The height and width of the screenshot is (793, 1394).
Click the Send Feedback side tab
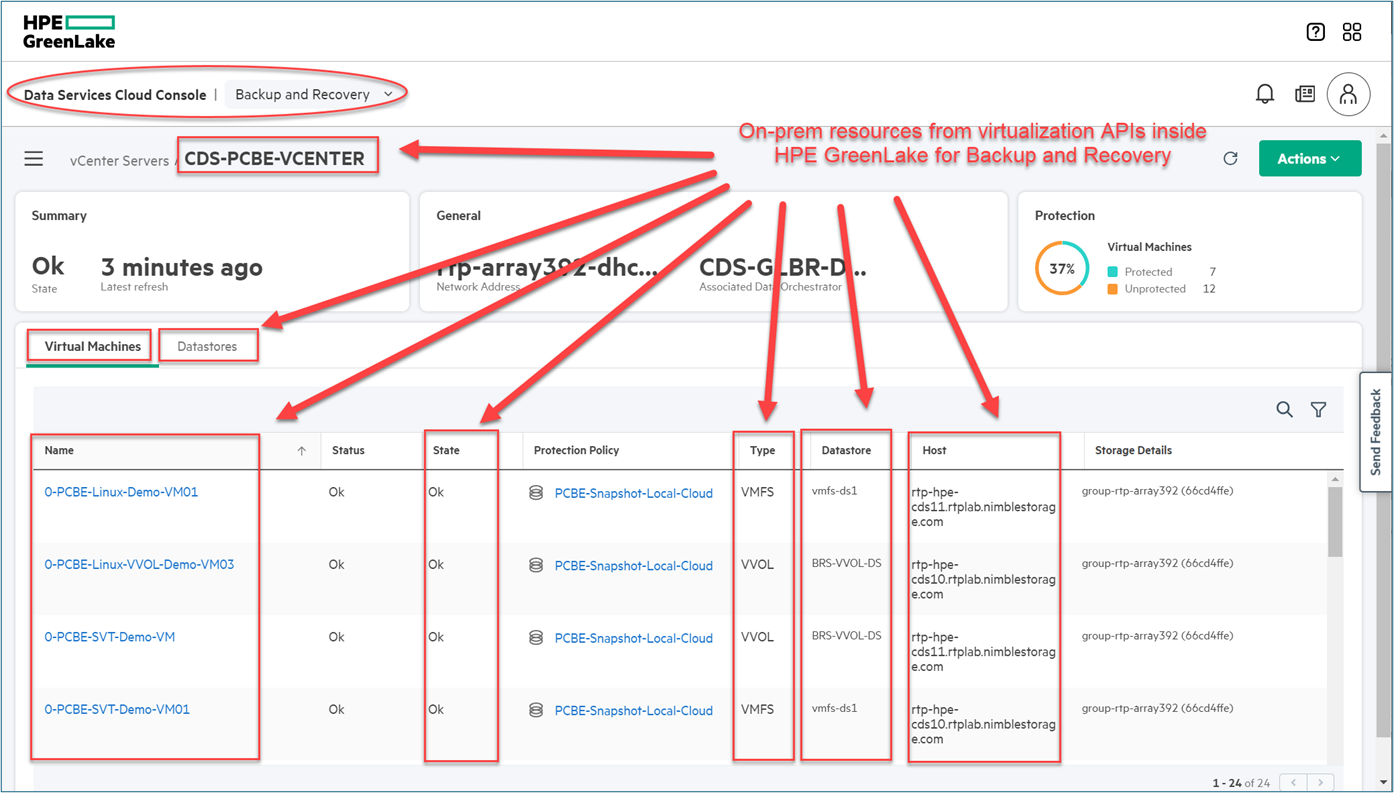tap(1376, 432)
